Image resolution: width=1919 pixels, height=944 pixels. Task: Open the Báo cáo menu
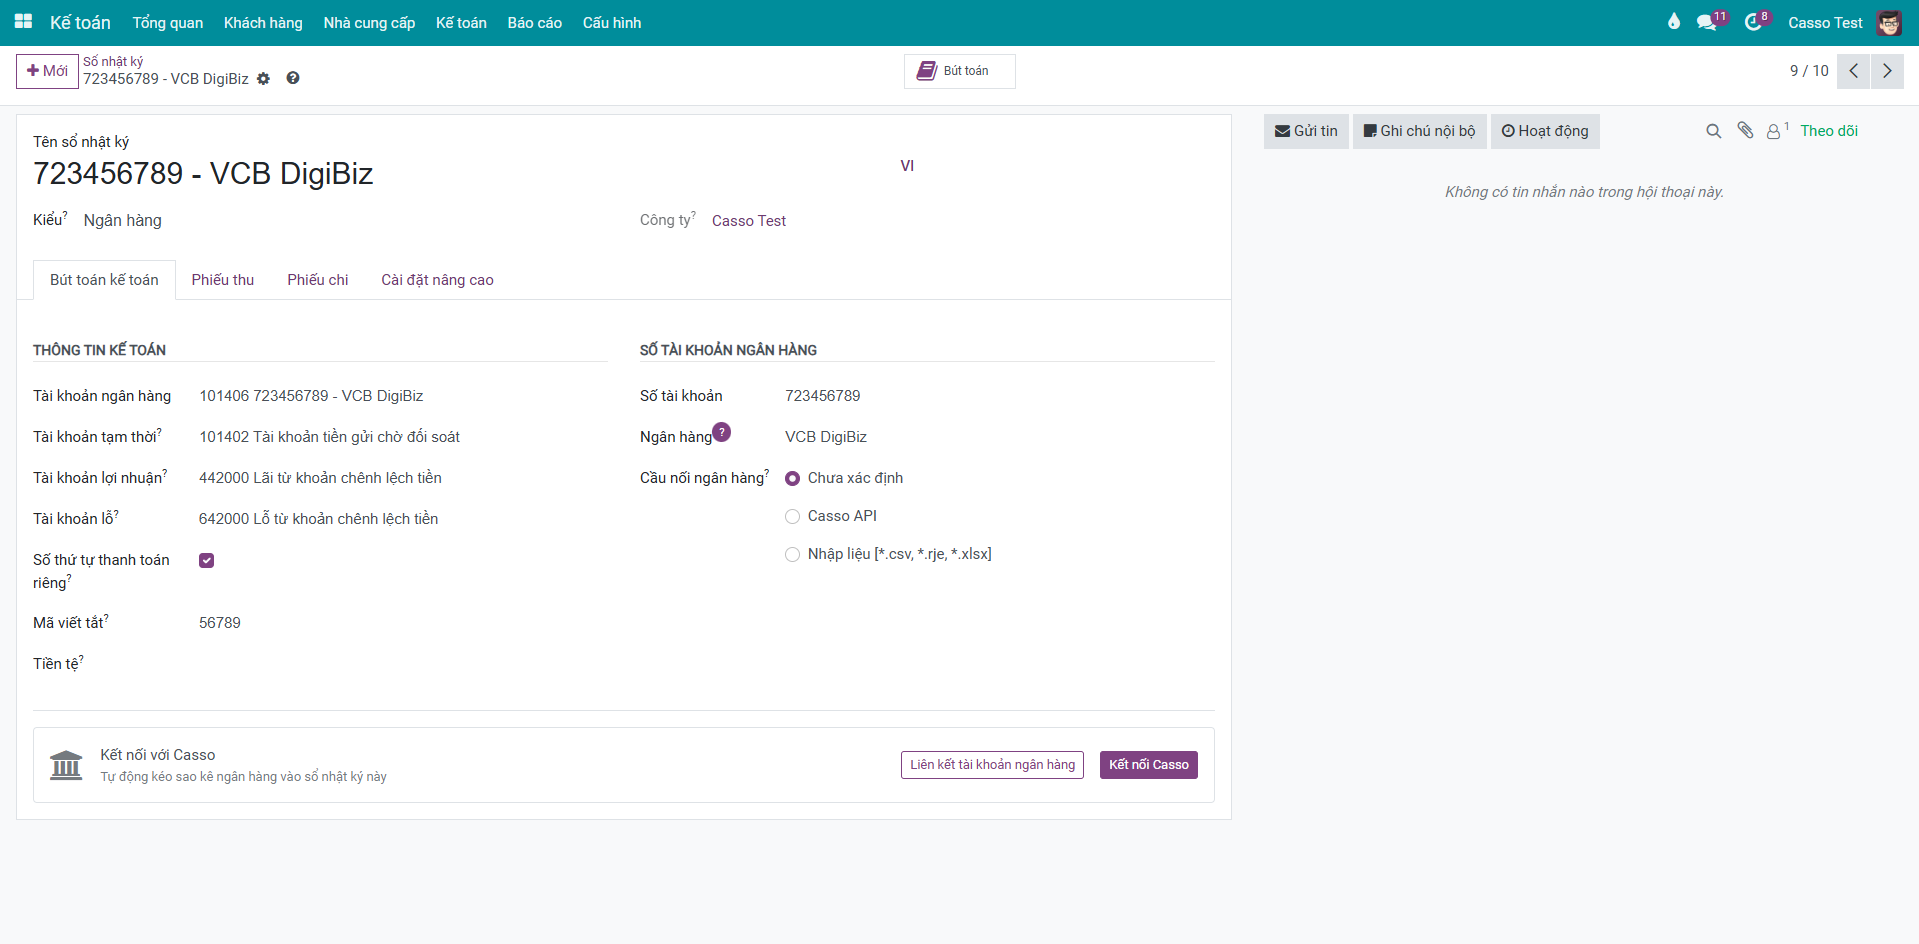click(x=535, y=23)
